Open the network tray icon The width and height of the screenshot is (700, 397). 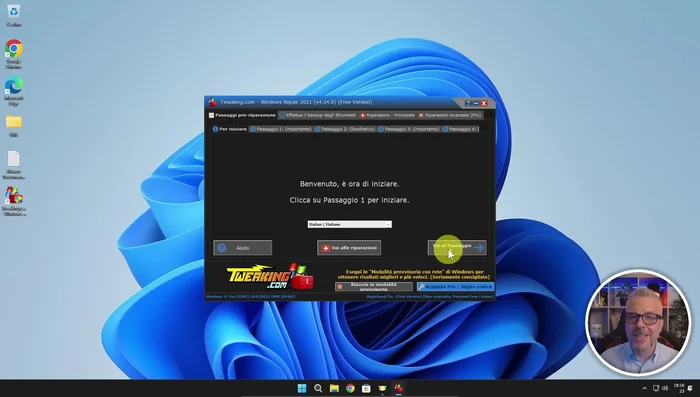point(656,388)
